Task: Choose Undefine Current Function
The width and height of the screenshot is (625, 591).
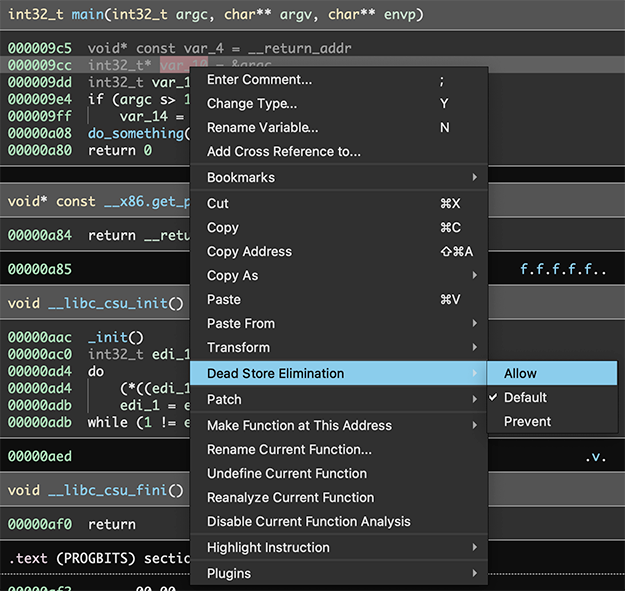Action: (339, 473)
